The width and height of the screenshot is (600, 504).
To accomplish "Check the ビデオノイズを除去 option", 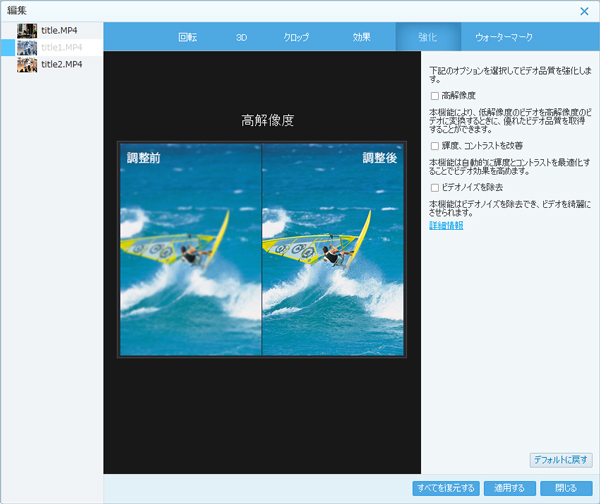I will [435, 188].
